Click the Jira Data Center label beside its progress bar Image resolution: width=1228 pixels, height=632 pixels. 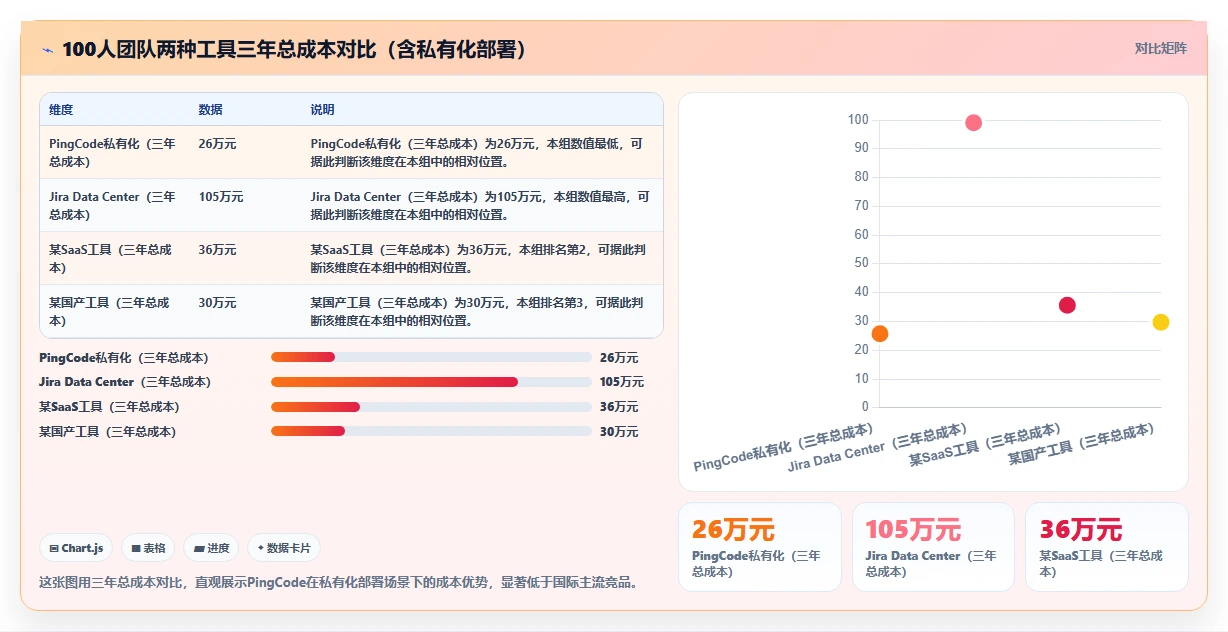[x=125, y=382]
